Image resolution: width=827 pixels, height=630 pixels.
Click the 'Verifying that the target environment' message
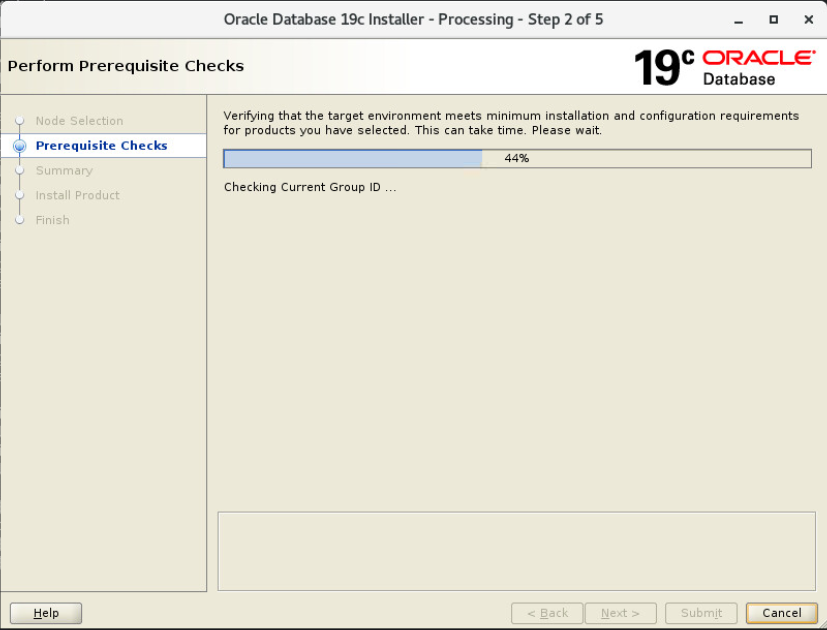(x=511, y=123)
